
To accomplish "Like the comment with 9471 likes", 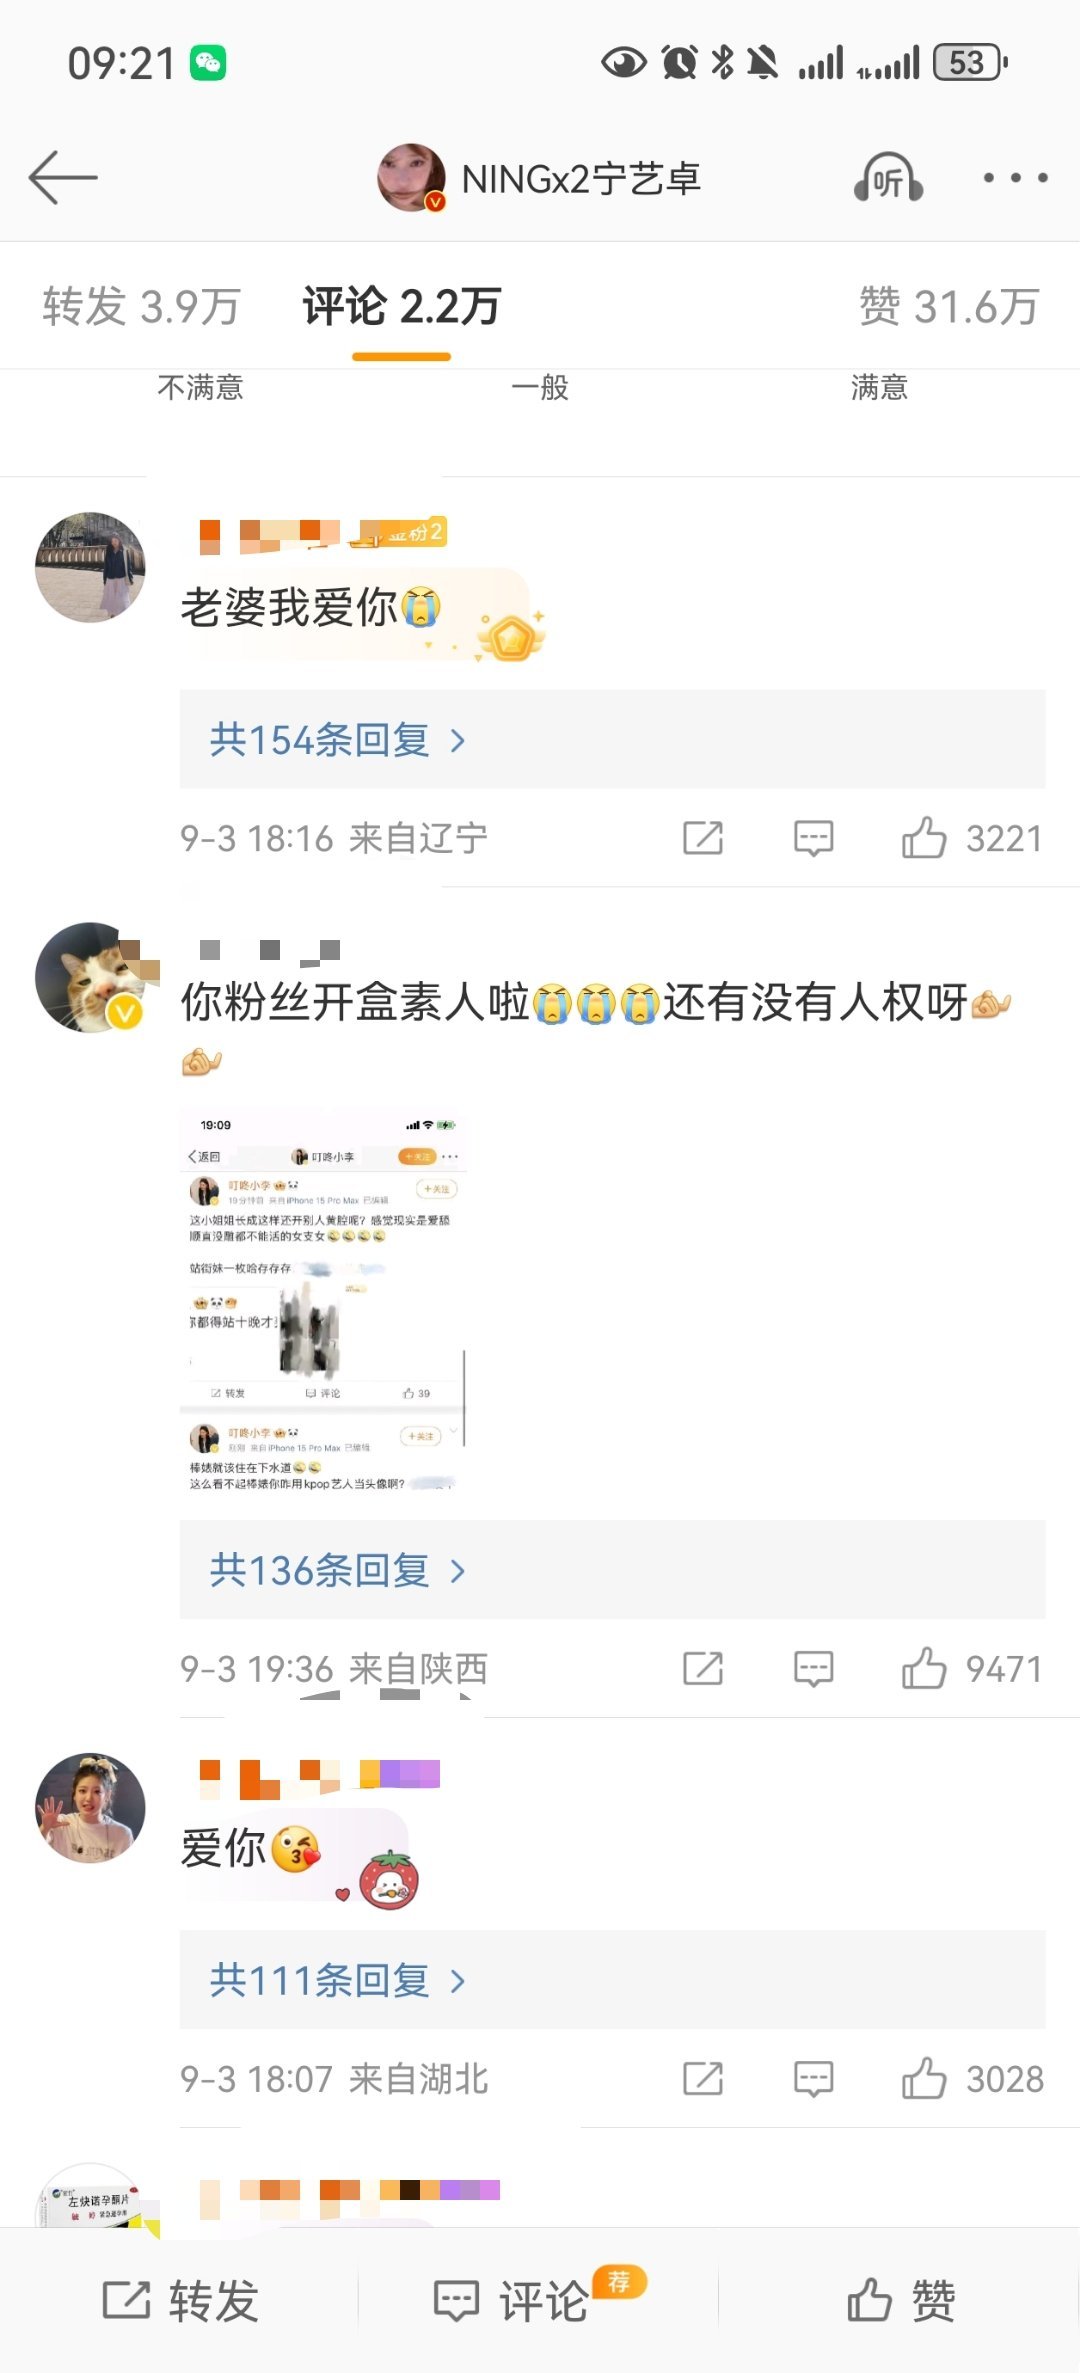I will pos(924,1668).
